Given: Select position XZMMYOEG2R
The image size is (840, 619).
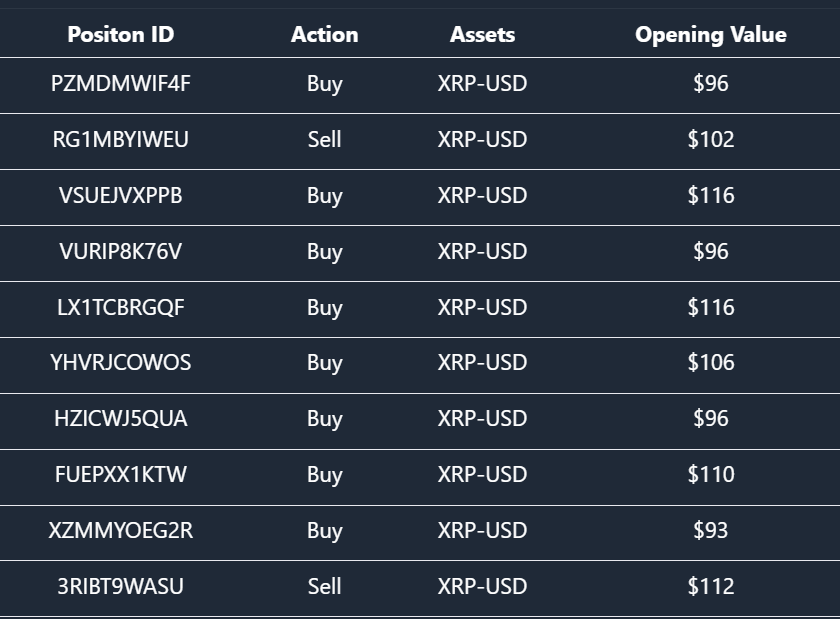Looking at the screenshot, I should (121, 531).
